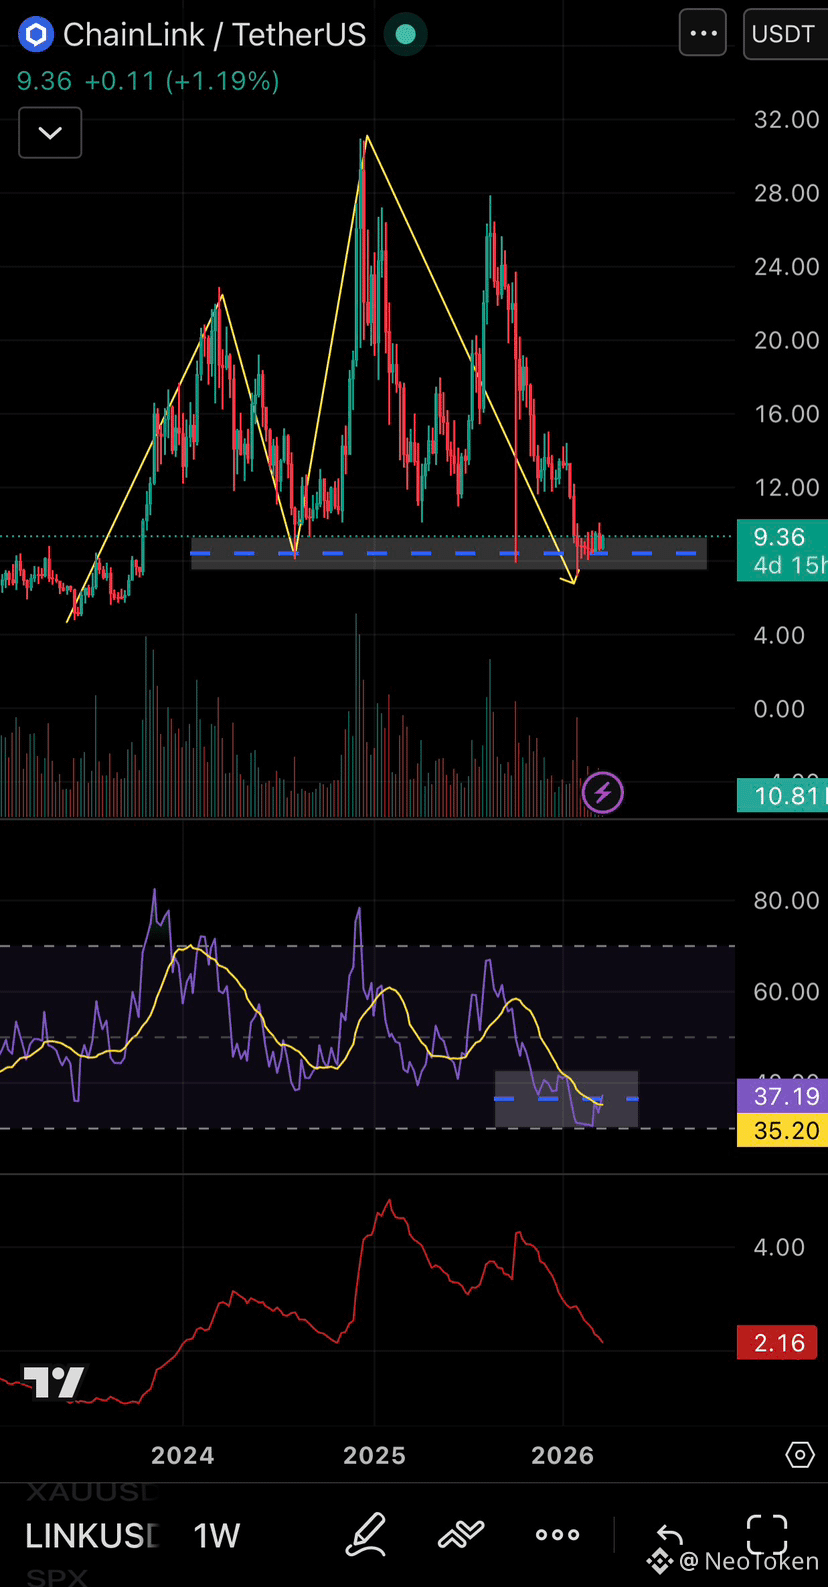This screenshot has height=1587, width=828.
Task: Click the 37.19 RSI value label
Action: [x=783, y=1096]
